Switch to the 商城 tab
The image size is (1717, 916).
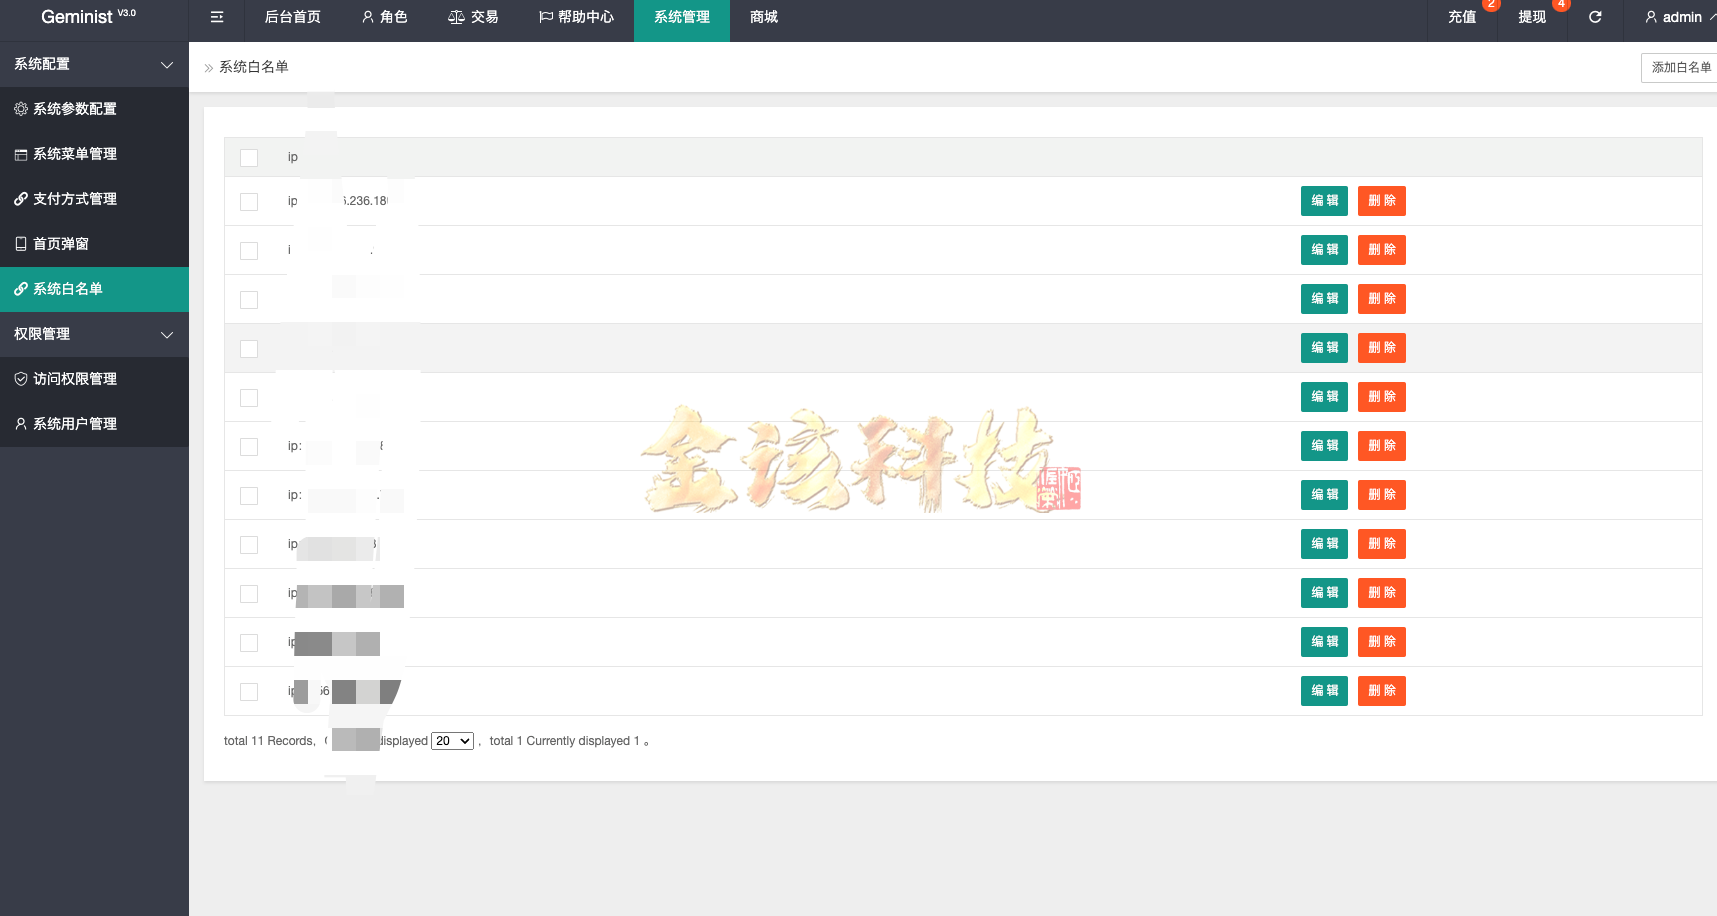point(762,17)
